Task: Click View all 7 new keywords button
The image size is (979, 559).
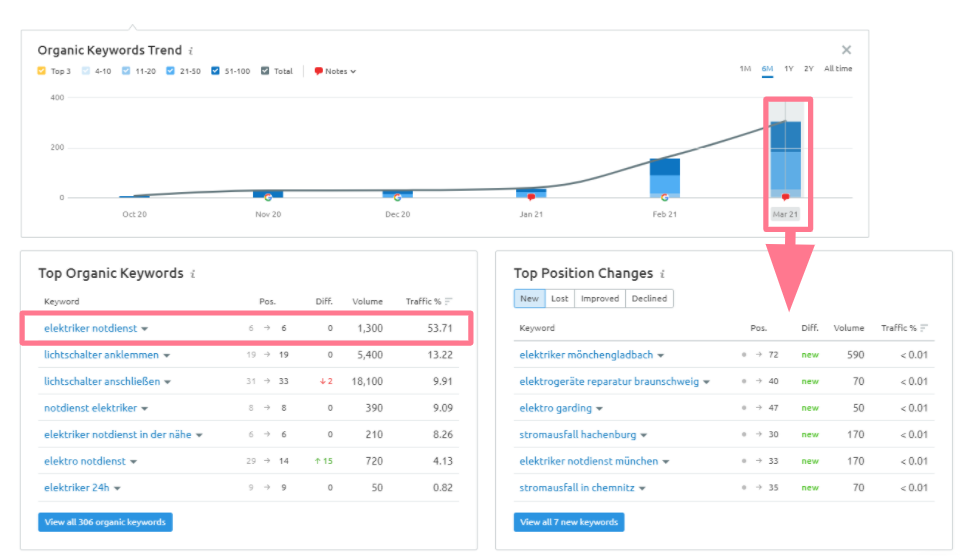Action: click(569, 522)
